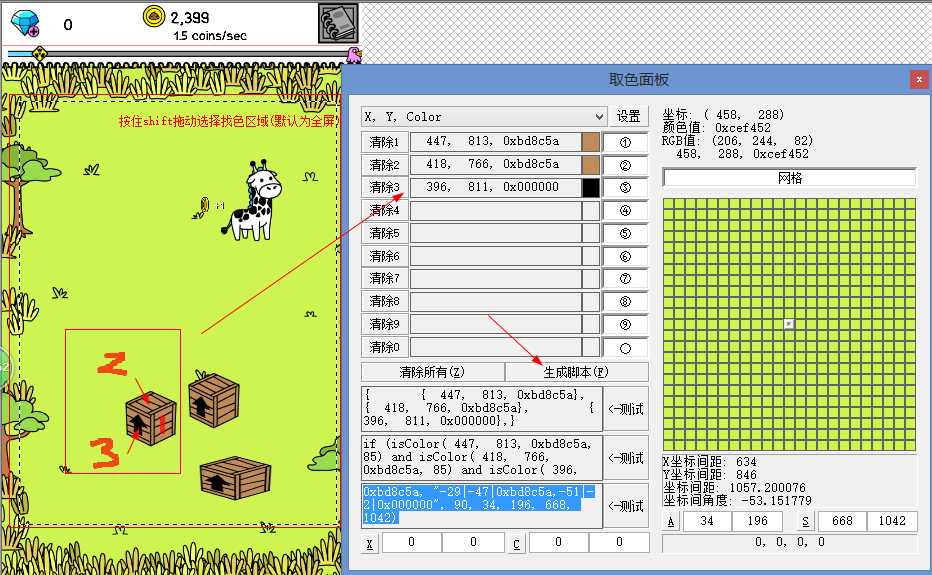Edit the field showing 196
The height and width of the screenshot is (575, 932).
click(758, 521)
